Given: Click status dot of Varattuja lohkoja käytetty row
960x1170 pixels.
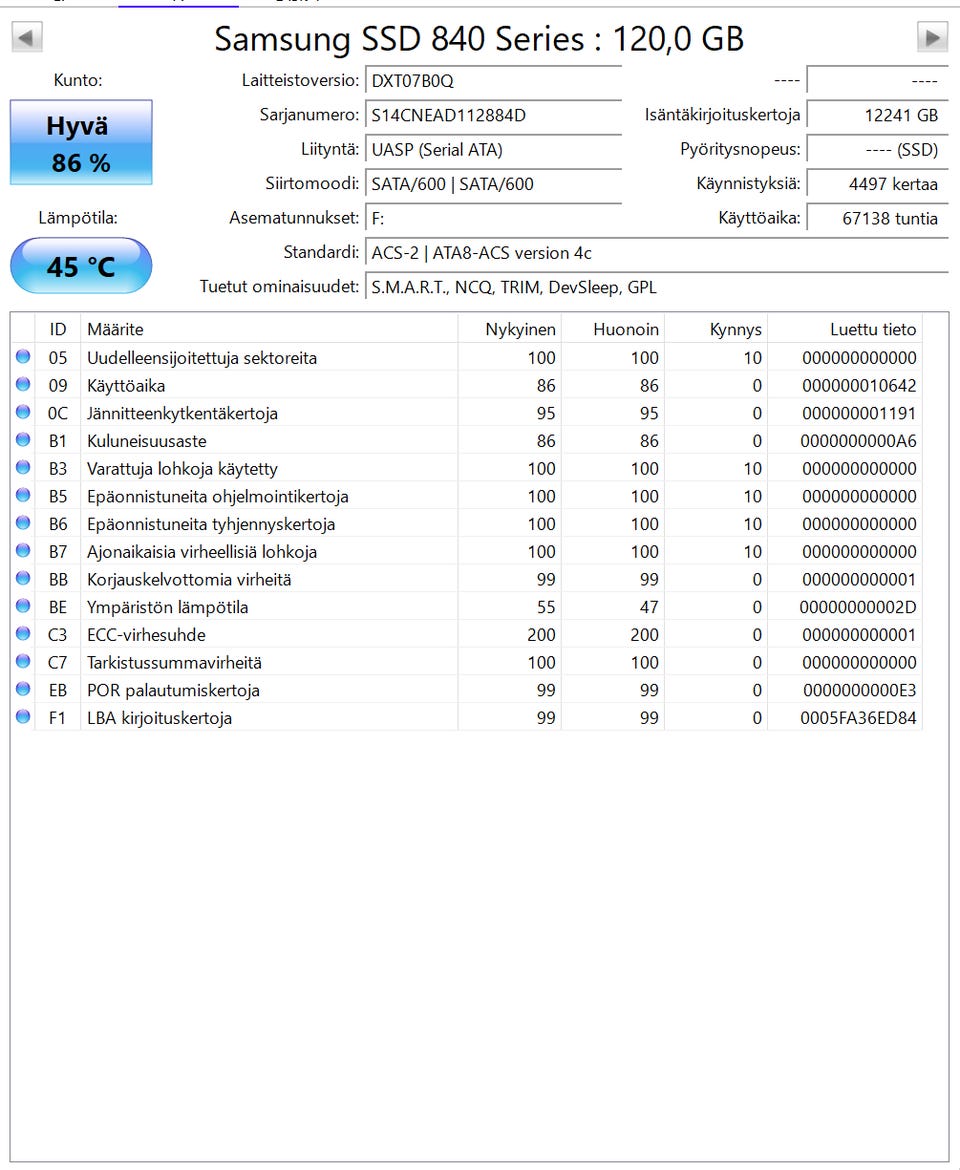Looking at the screenshot, I should [x=23, y=467].
